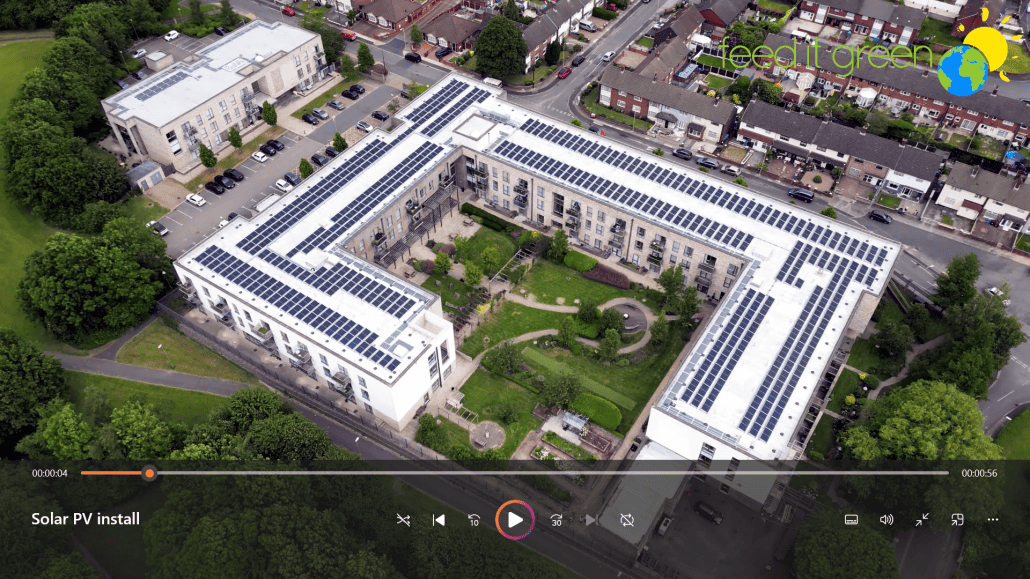1030x579 pixels.
Task: Open the volume control
Action: tap(886, 520)
